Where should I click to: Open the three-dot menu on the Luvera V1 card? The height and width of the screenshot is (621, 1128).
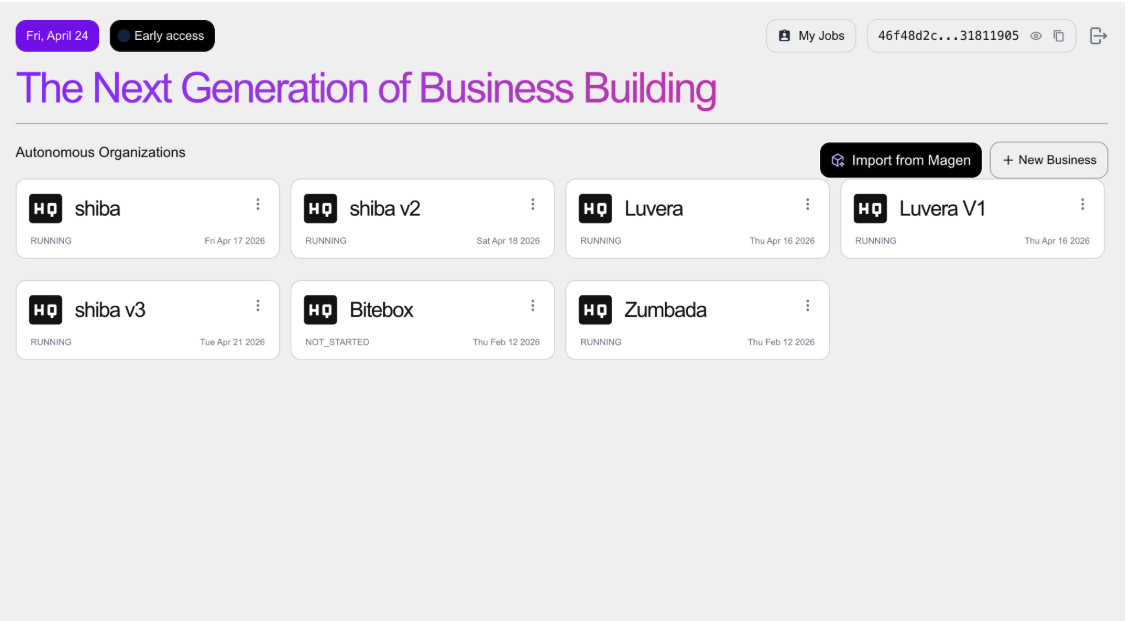point(1082,204)
